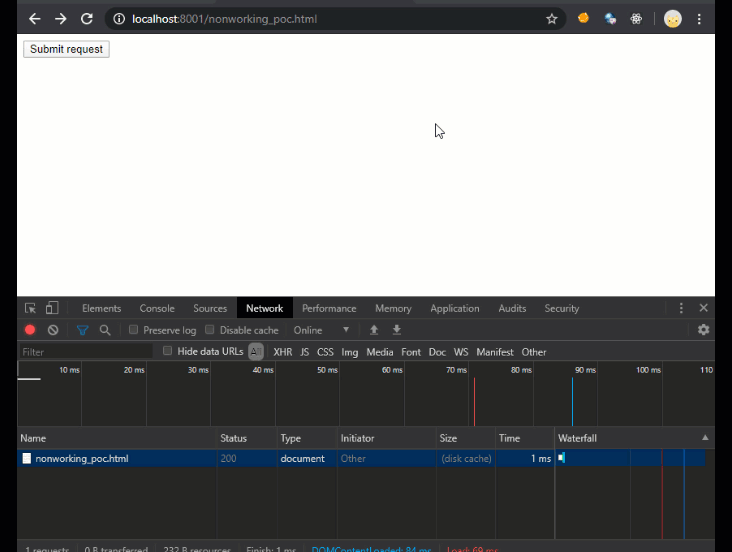Filter requests by Other
732x552 pixels.
(534, 352)
